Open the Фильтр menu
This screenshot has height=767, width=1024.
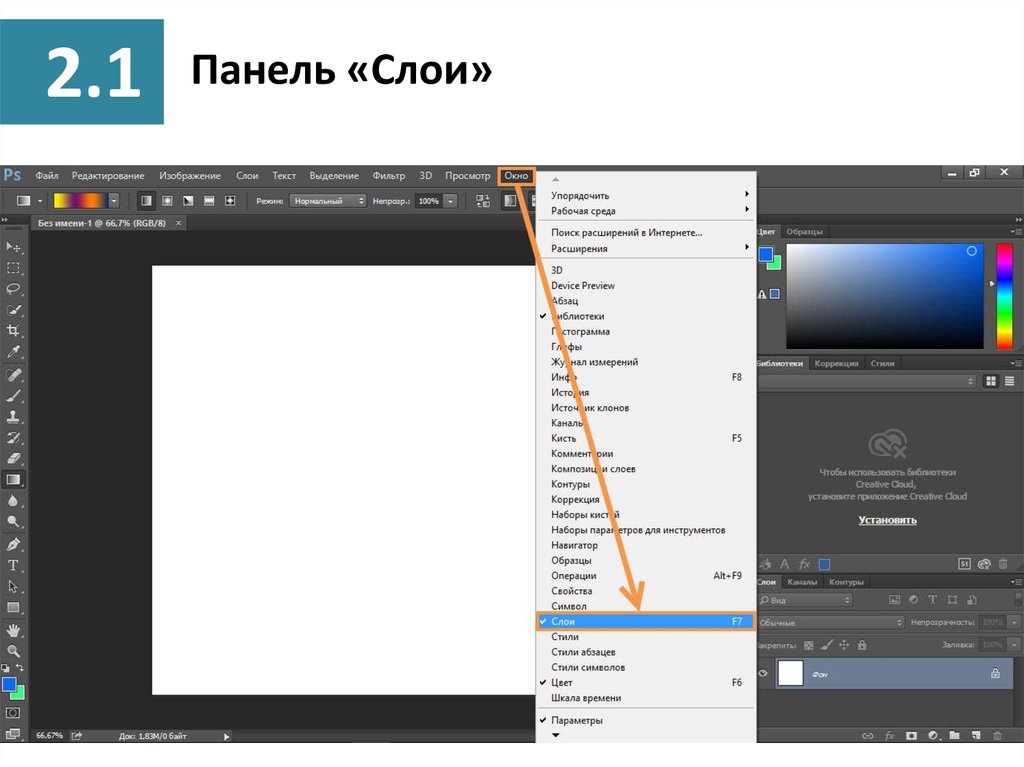point(389,176)
